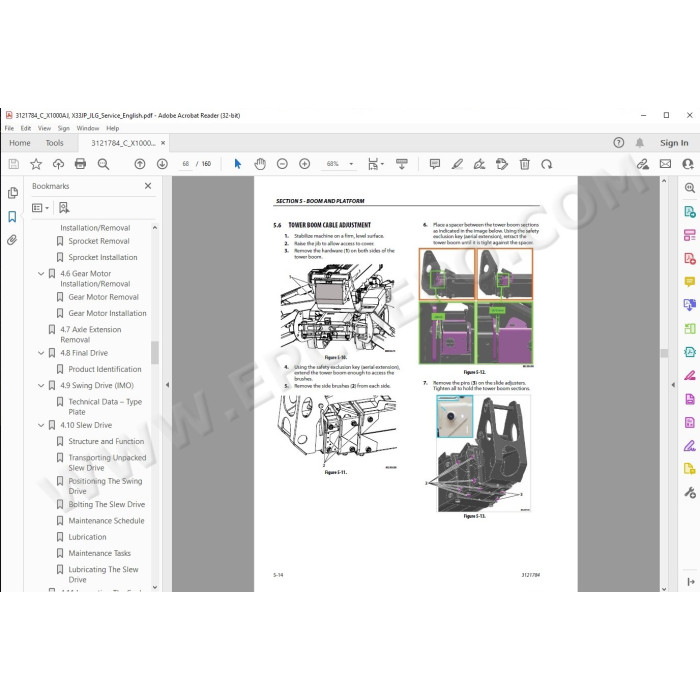Activate the hand pan tool

(x=260, y=164)
